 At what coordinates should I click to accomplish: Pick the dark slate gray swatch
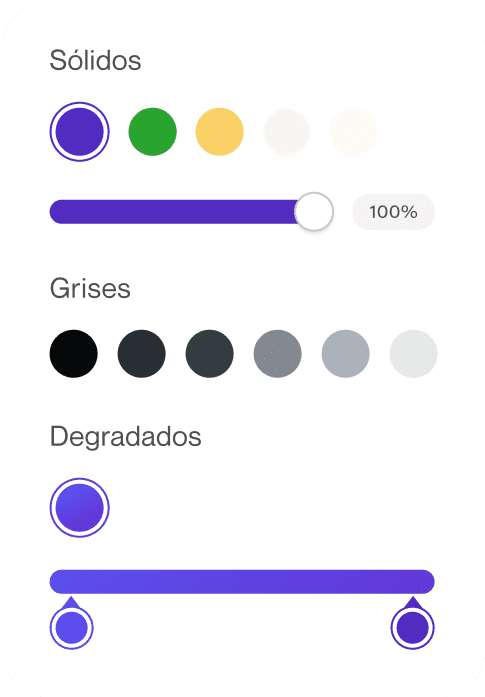point(209,354)
